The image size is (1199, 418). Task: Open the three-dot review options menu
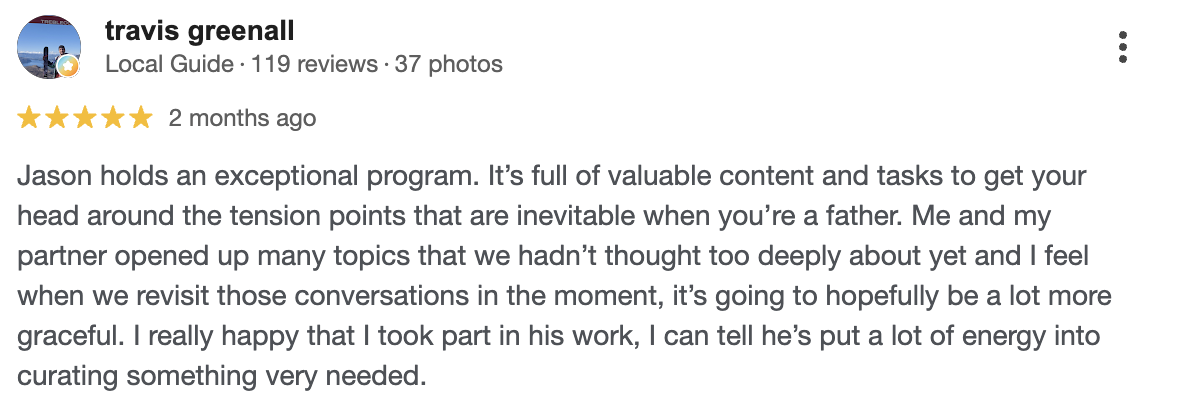1123,47
